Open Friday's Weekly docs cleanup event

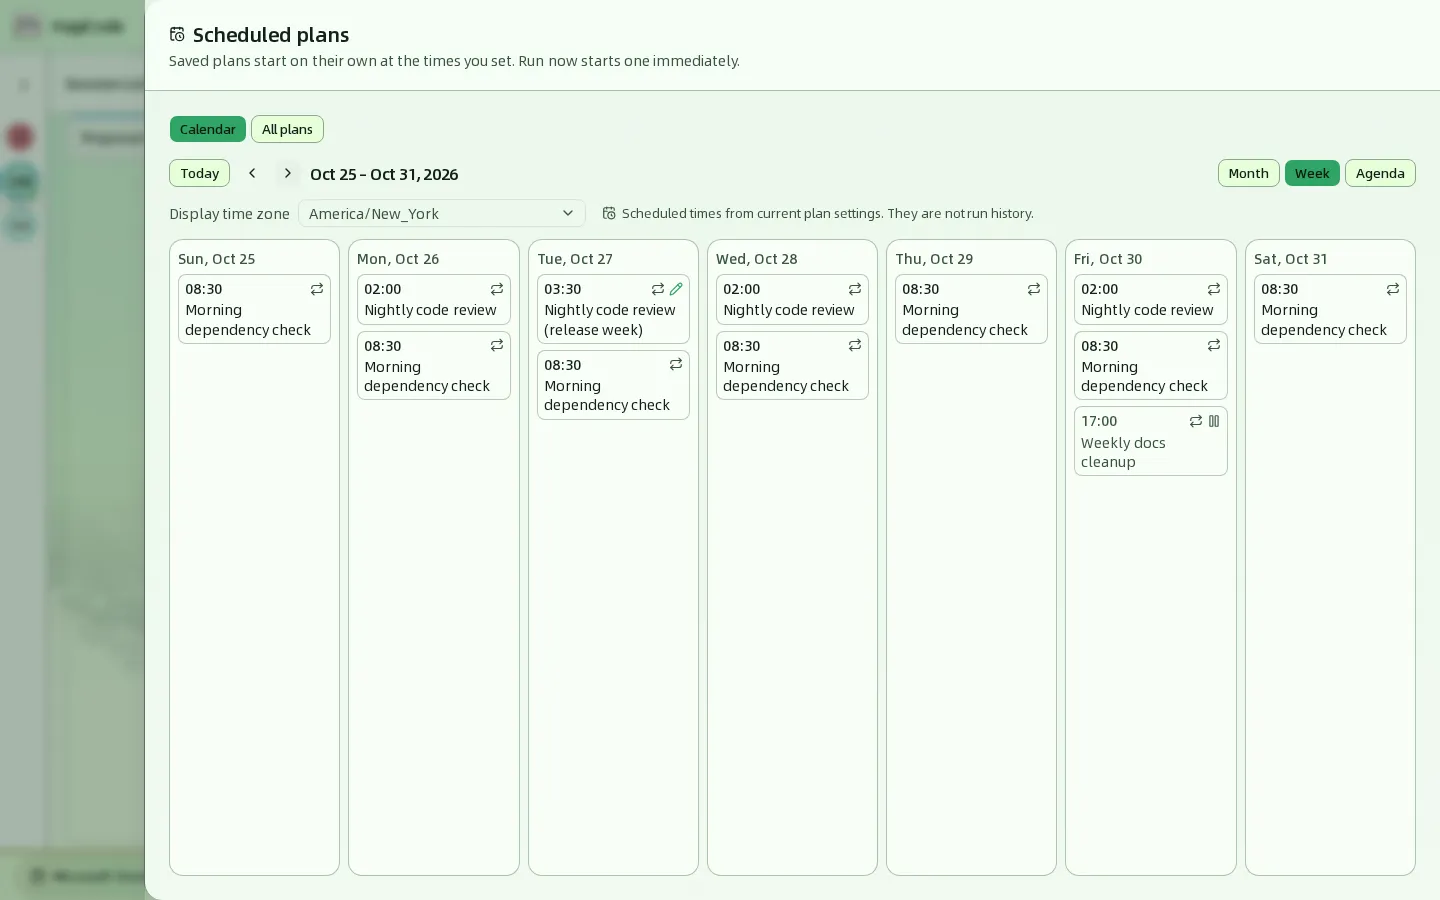1150,441
